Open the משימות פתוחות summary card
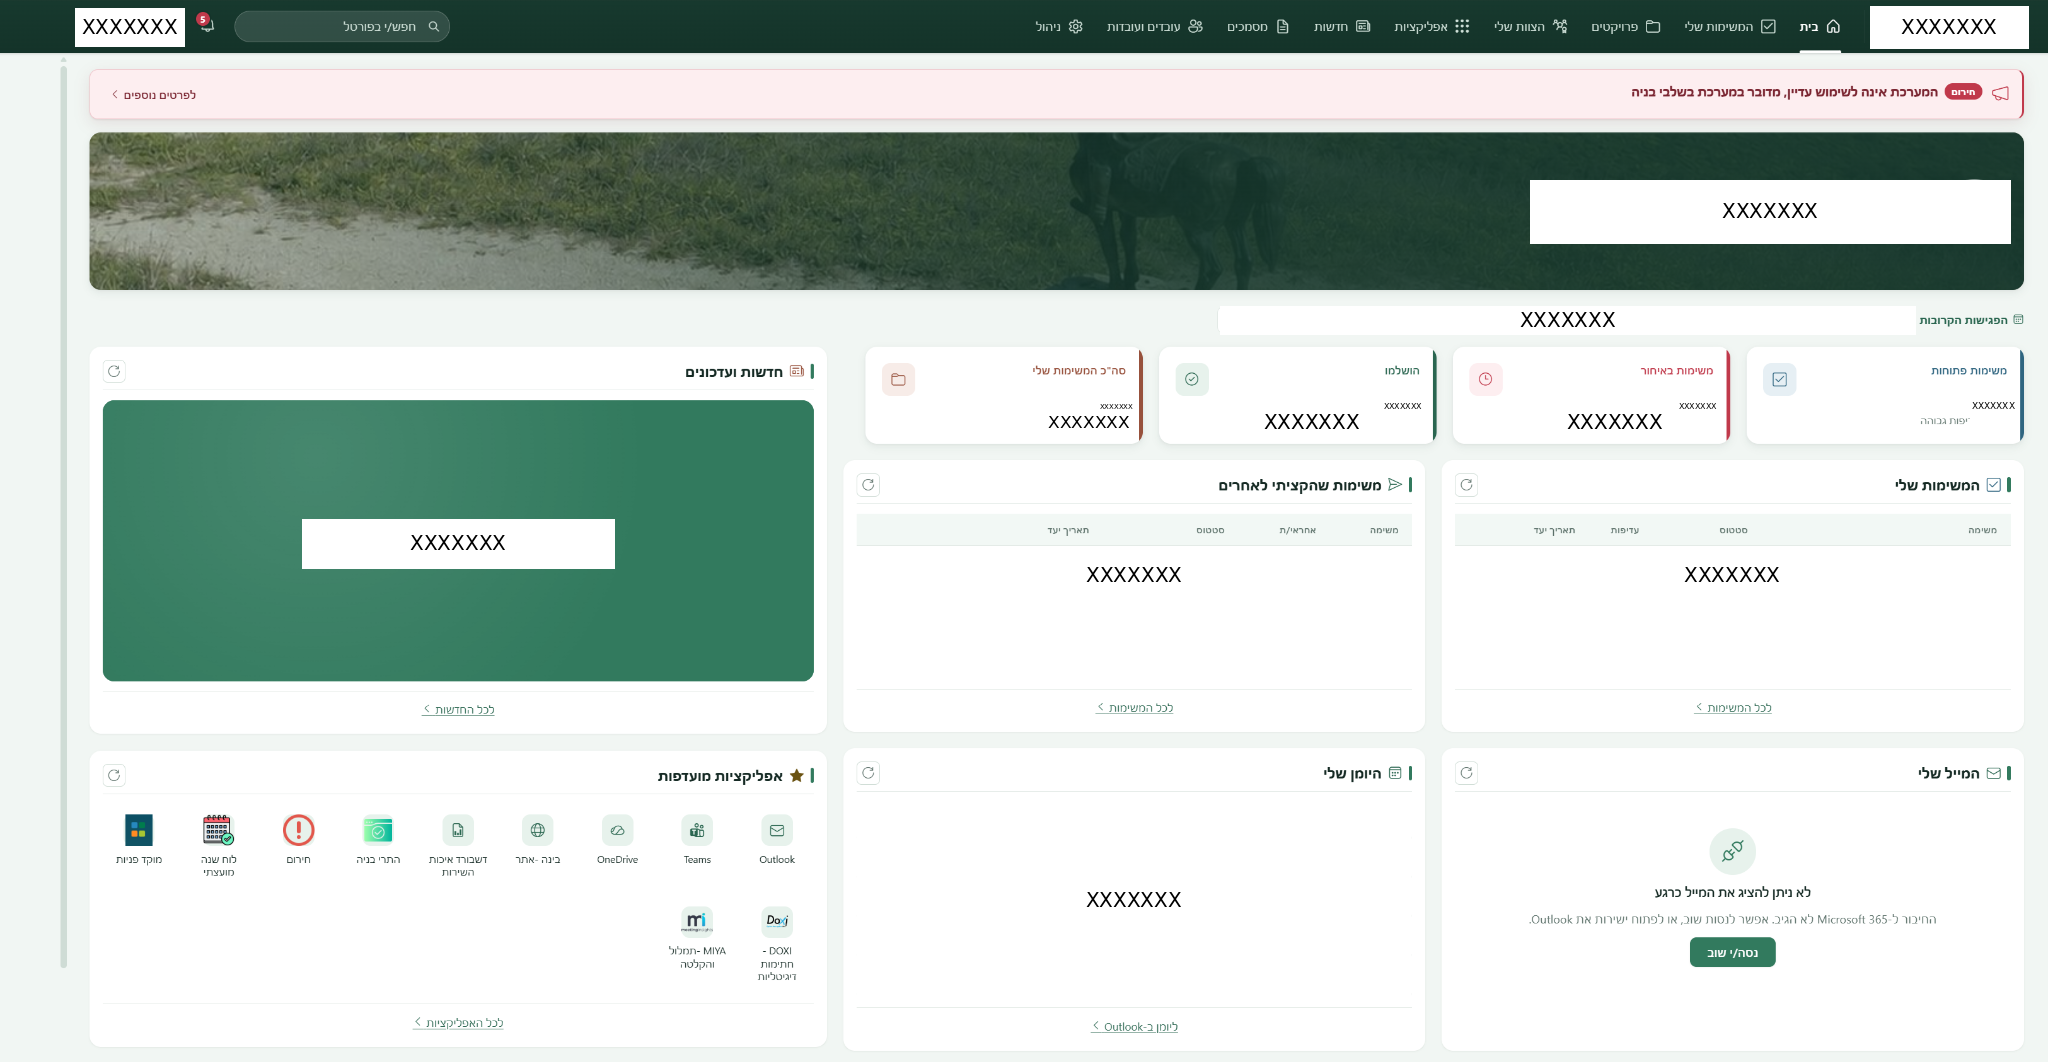This screenshot has height=1062, width=2048. (1884, 395)
